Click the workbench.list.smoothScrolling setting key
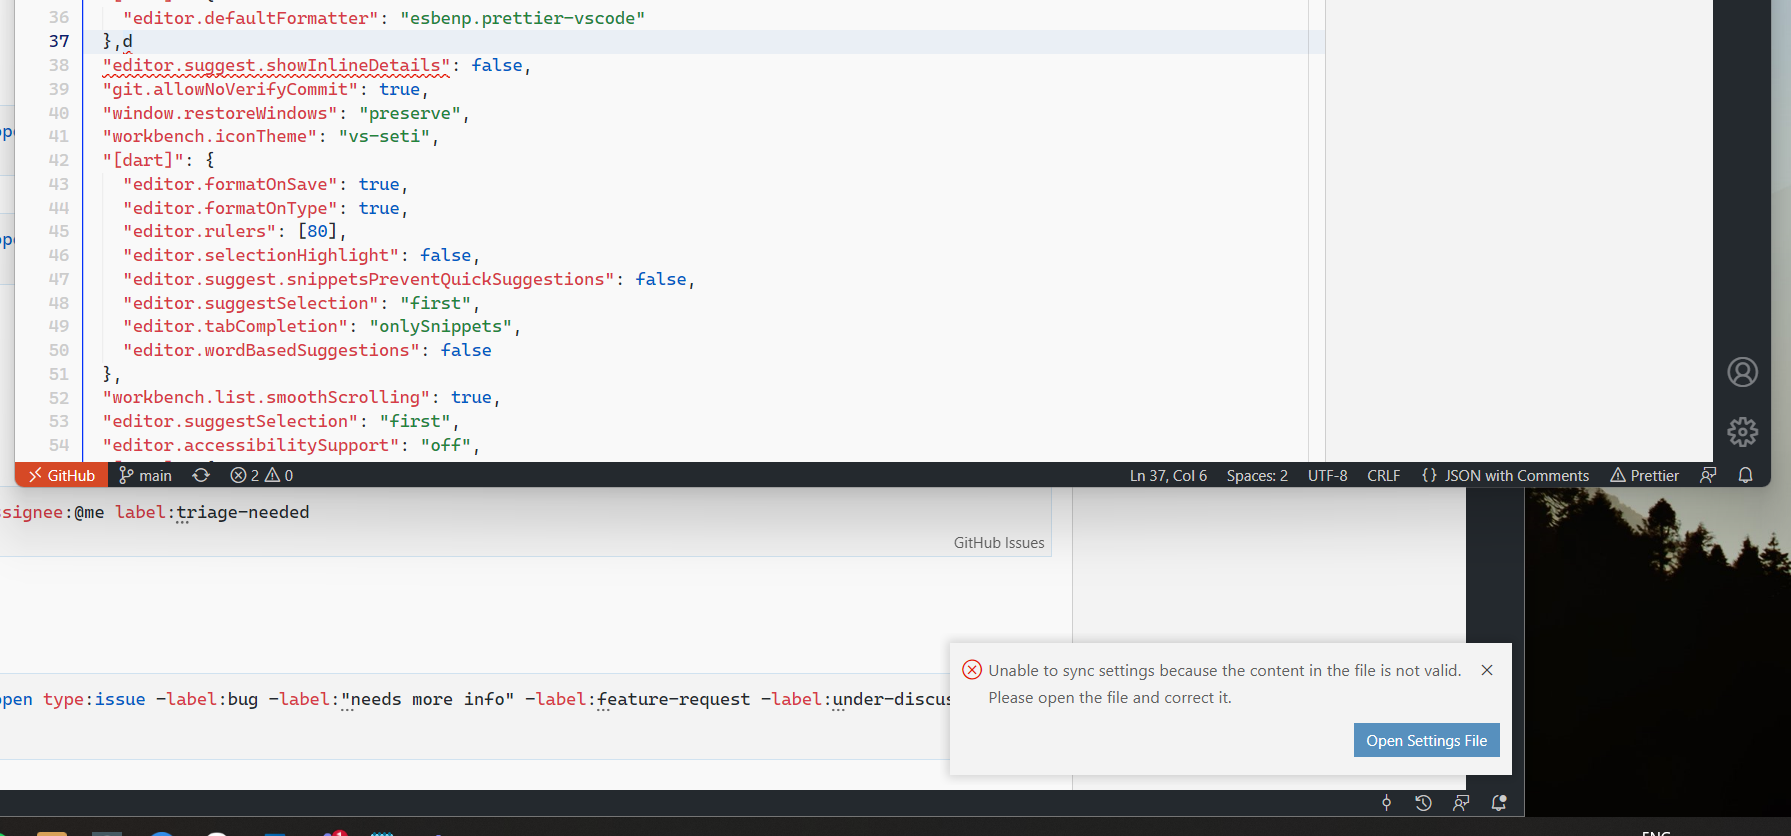 (x=266, y=397)
